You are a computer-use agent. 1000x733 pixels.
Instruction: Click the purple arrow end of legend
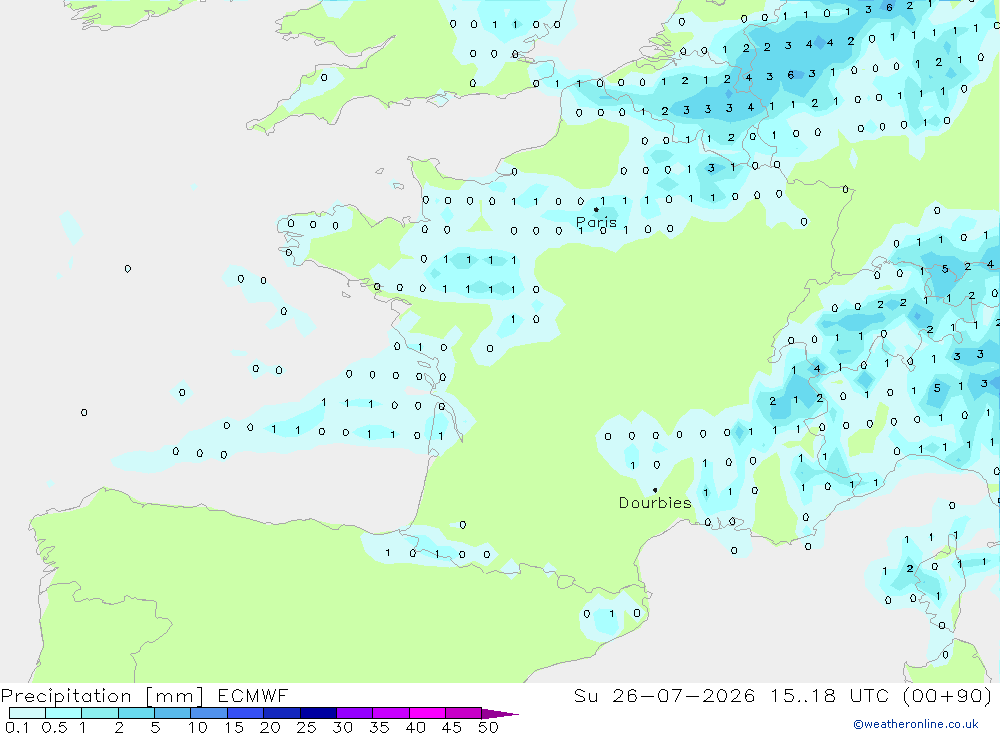pos(500,714)
